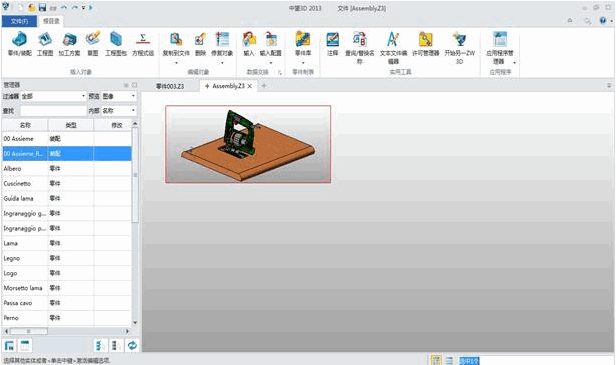Open the 方程式组 equation set tool

(x=143, y=44)
